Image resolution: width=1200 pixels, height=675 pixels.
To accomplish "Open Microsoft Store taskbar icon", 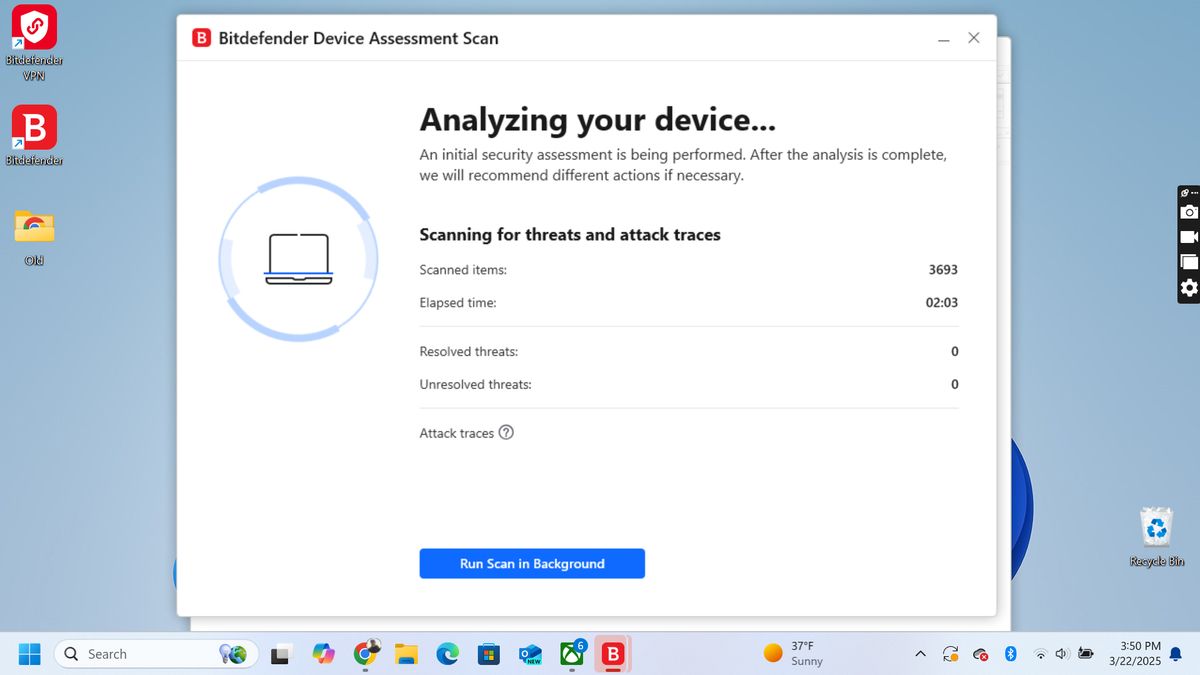I will tap(488, 654).
